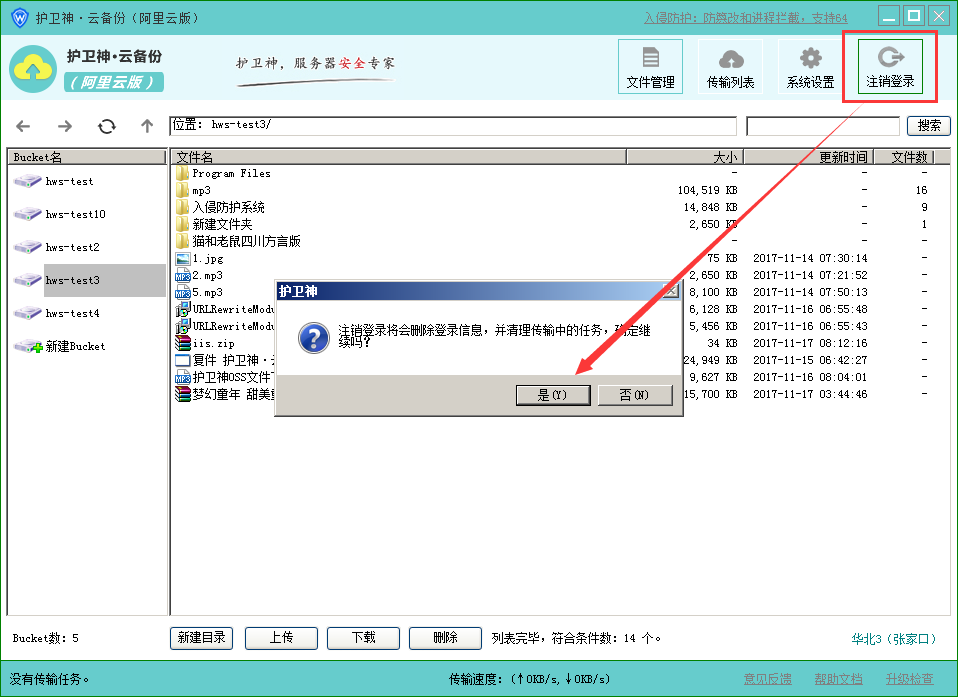Open 系统设置 system settings

tap(810, 67)
